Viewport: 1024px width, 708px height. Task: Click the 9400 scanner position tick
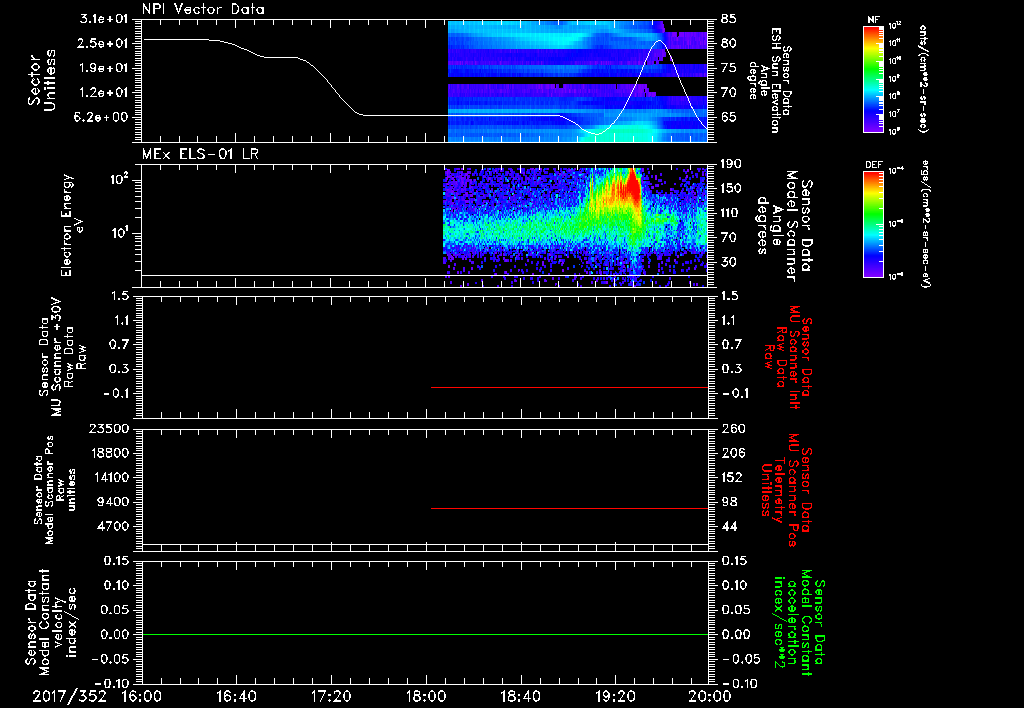113,502
